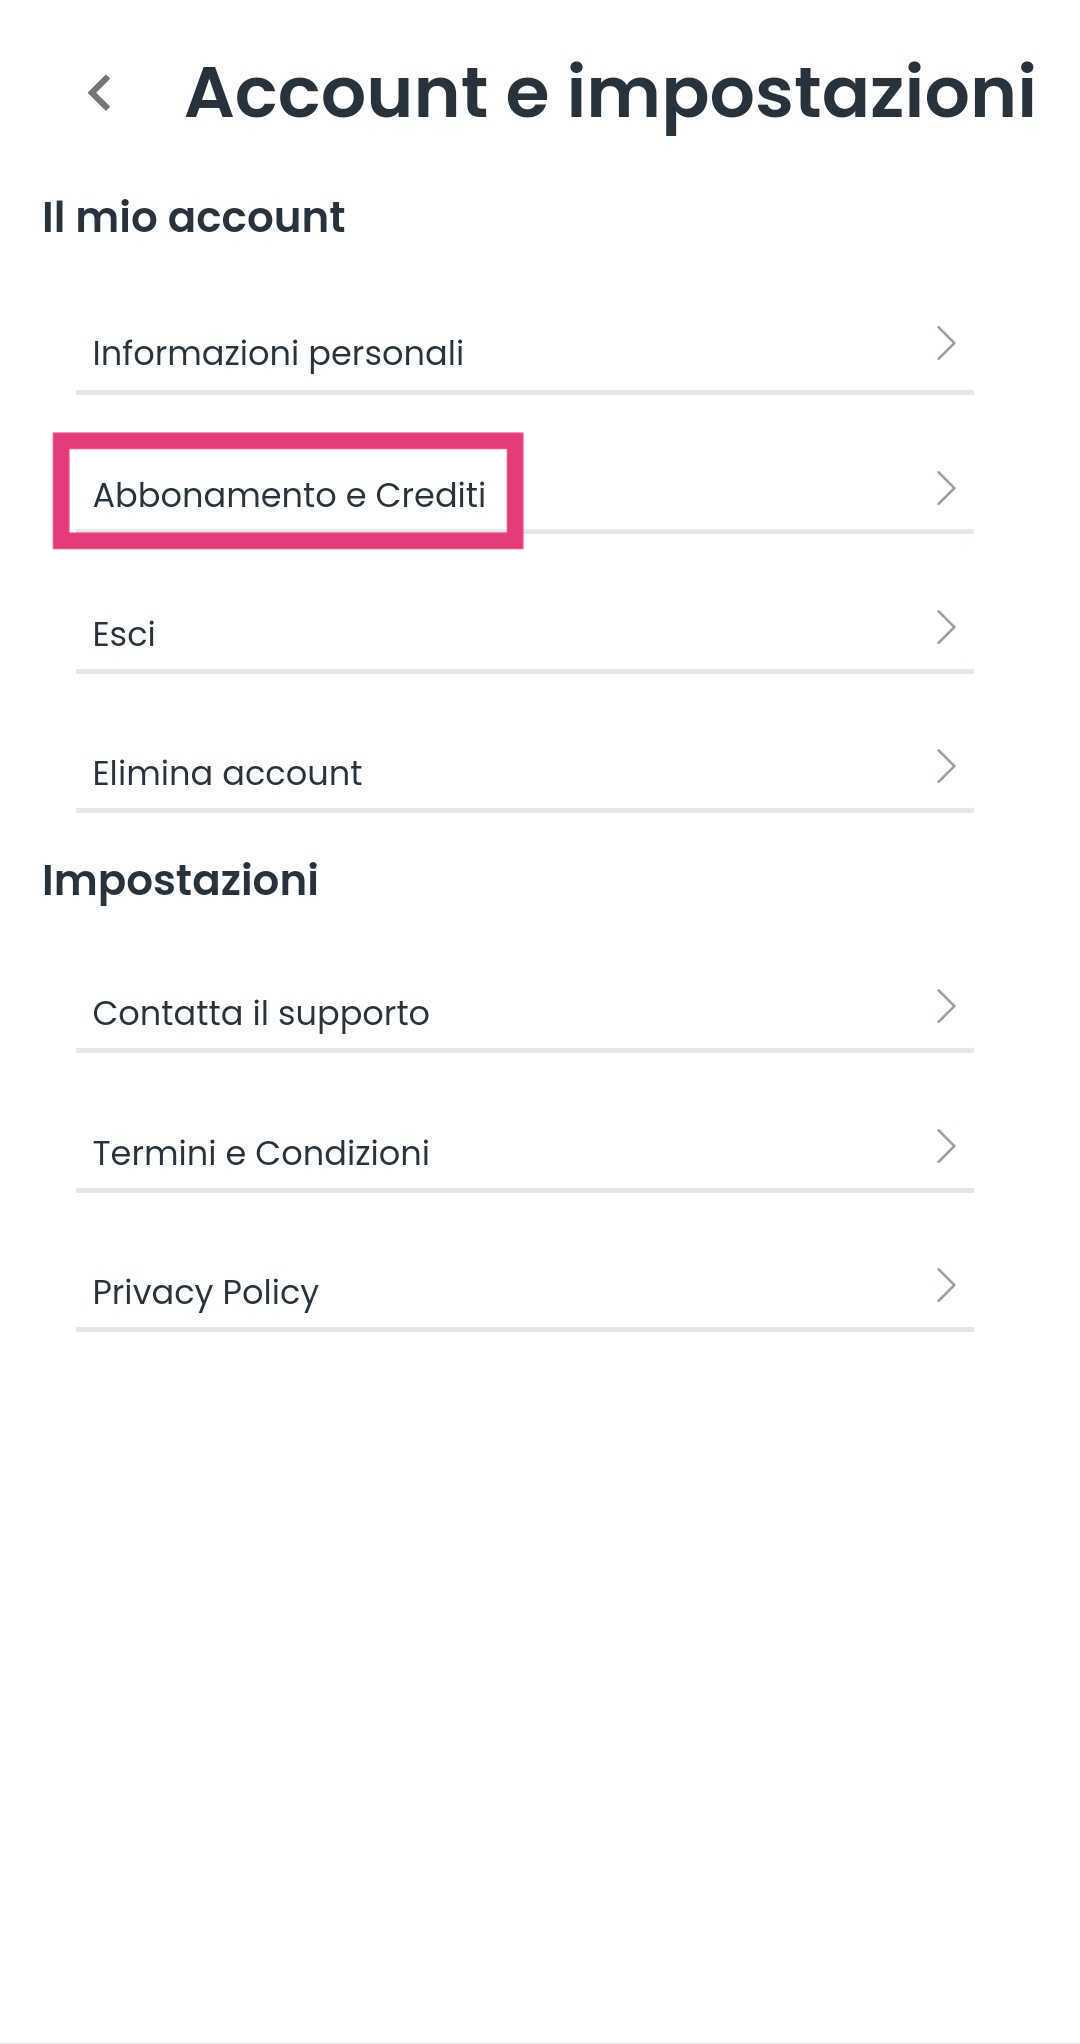This screenshot has height=2044, width=1080.
Task: Open the Abbonamento e Crediti entry
Action: tap(289, 495)
